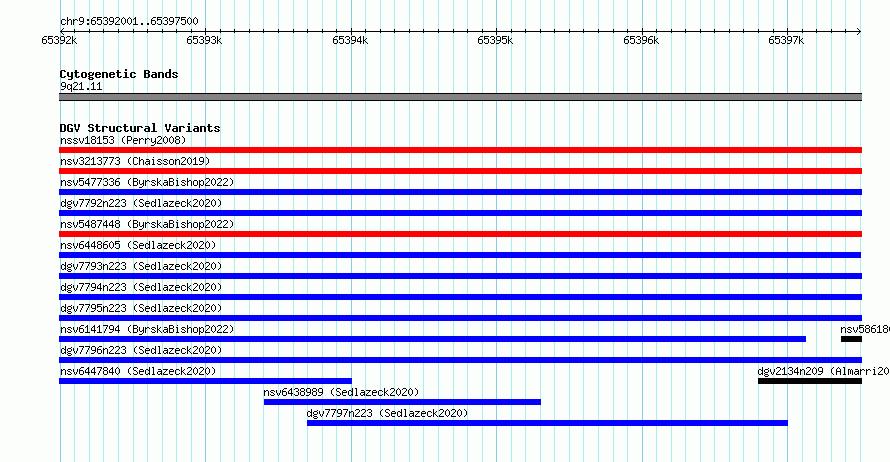Click the 65395k ruler tick label
The width and height of the screenshot is (890, 462).
(496, 40)
